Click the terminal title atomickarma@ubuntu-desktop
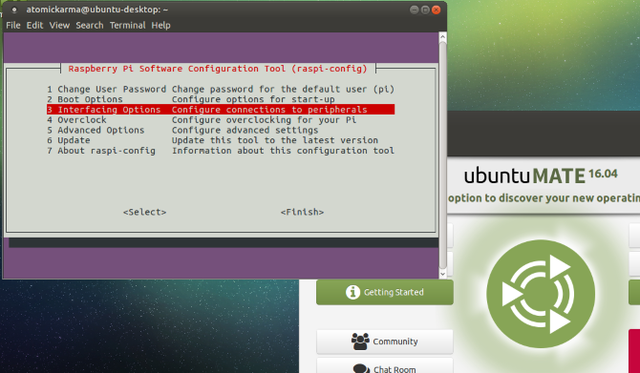 coord(97,9)
